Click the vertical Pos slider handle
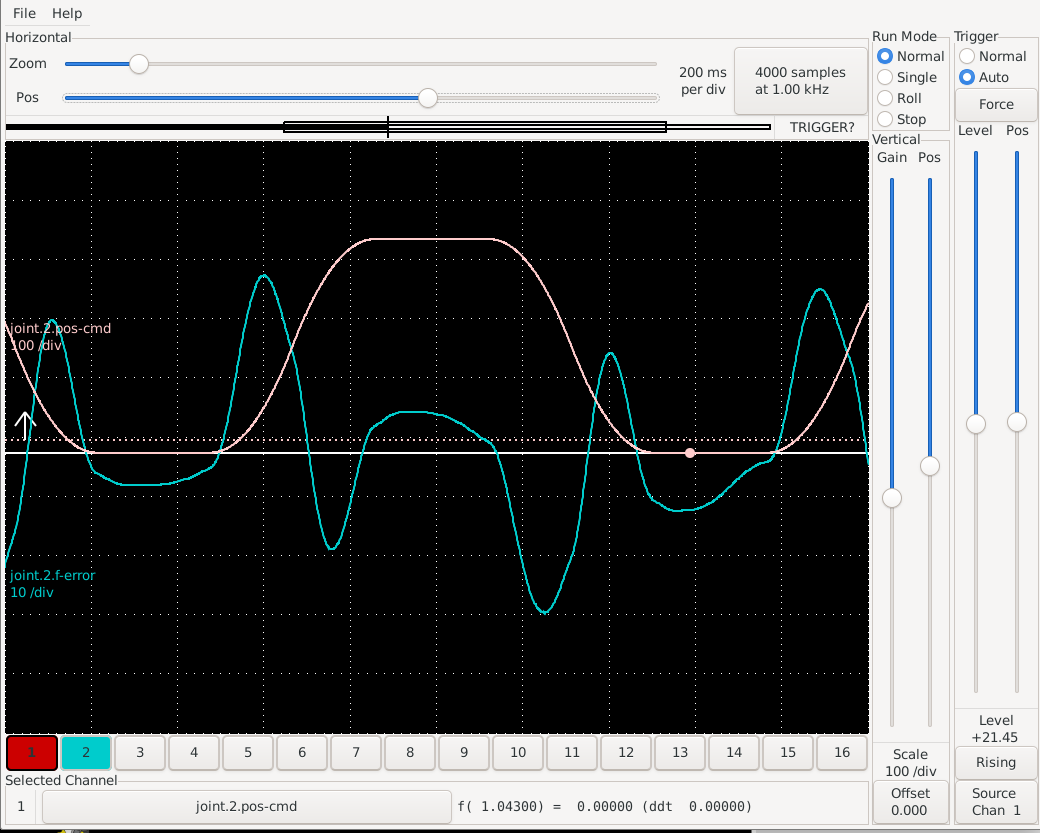 click(x=930, y=466)
